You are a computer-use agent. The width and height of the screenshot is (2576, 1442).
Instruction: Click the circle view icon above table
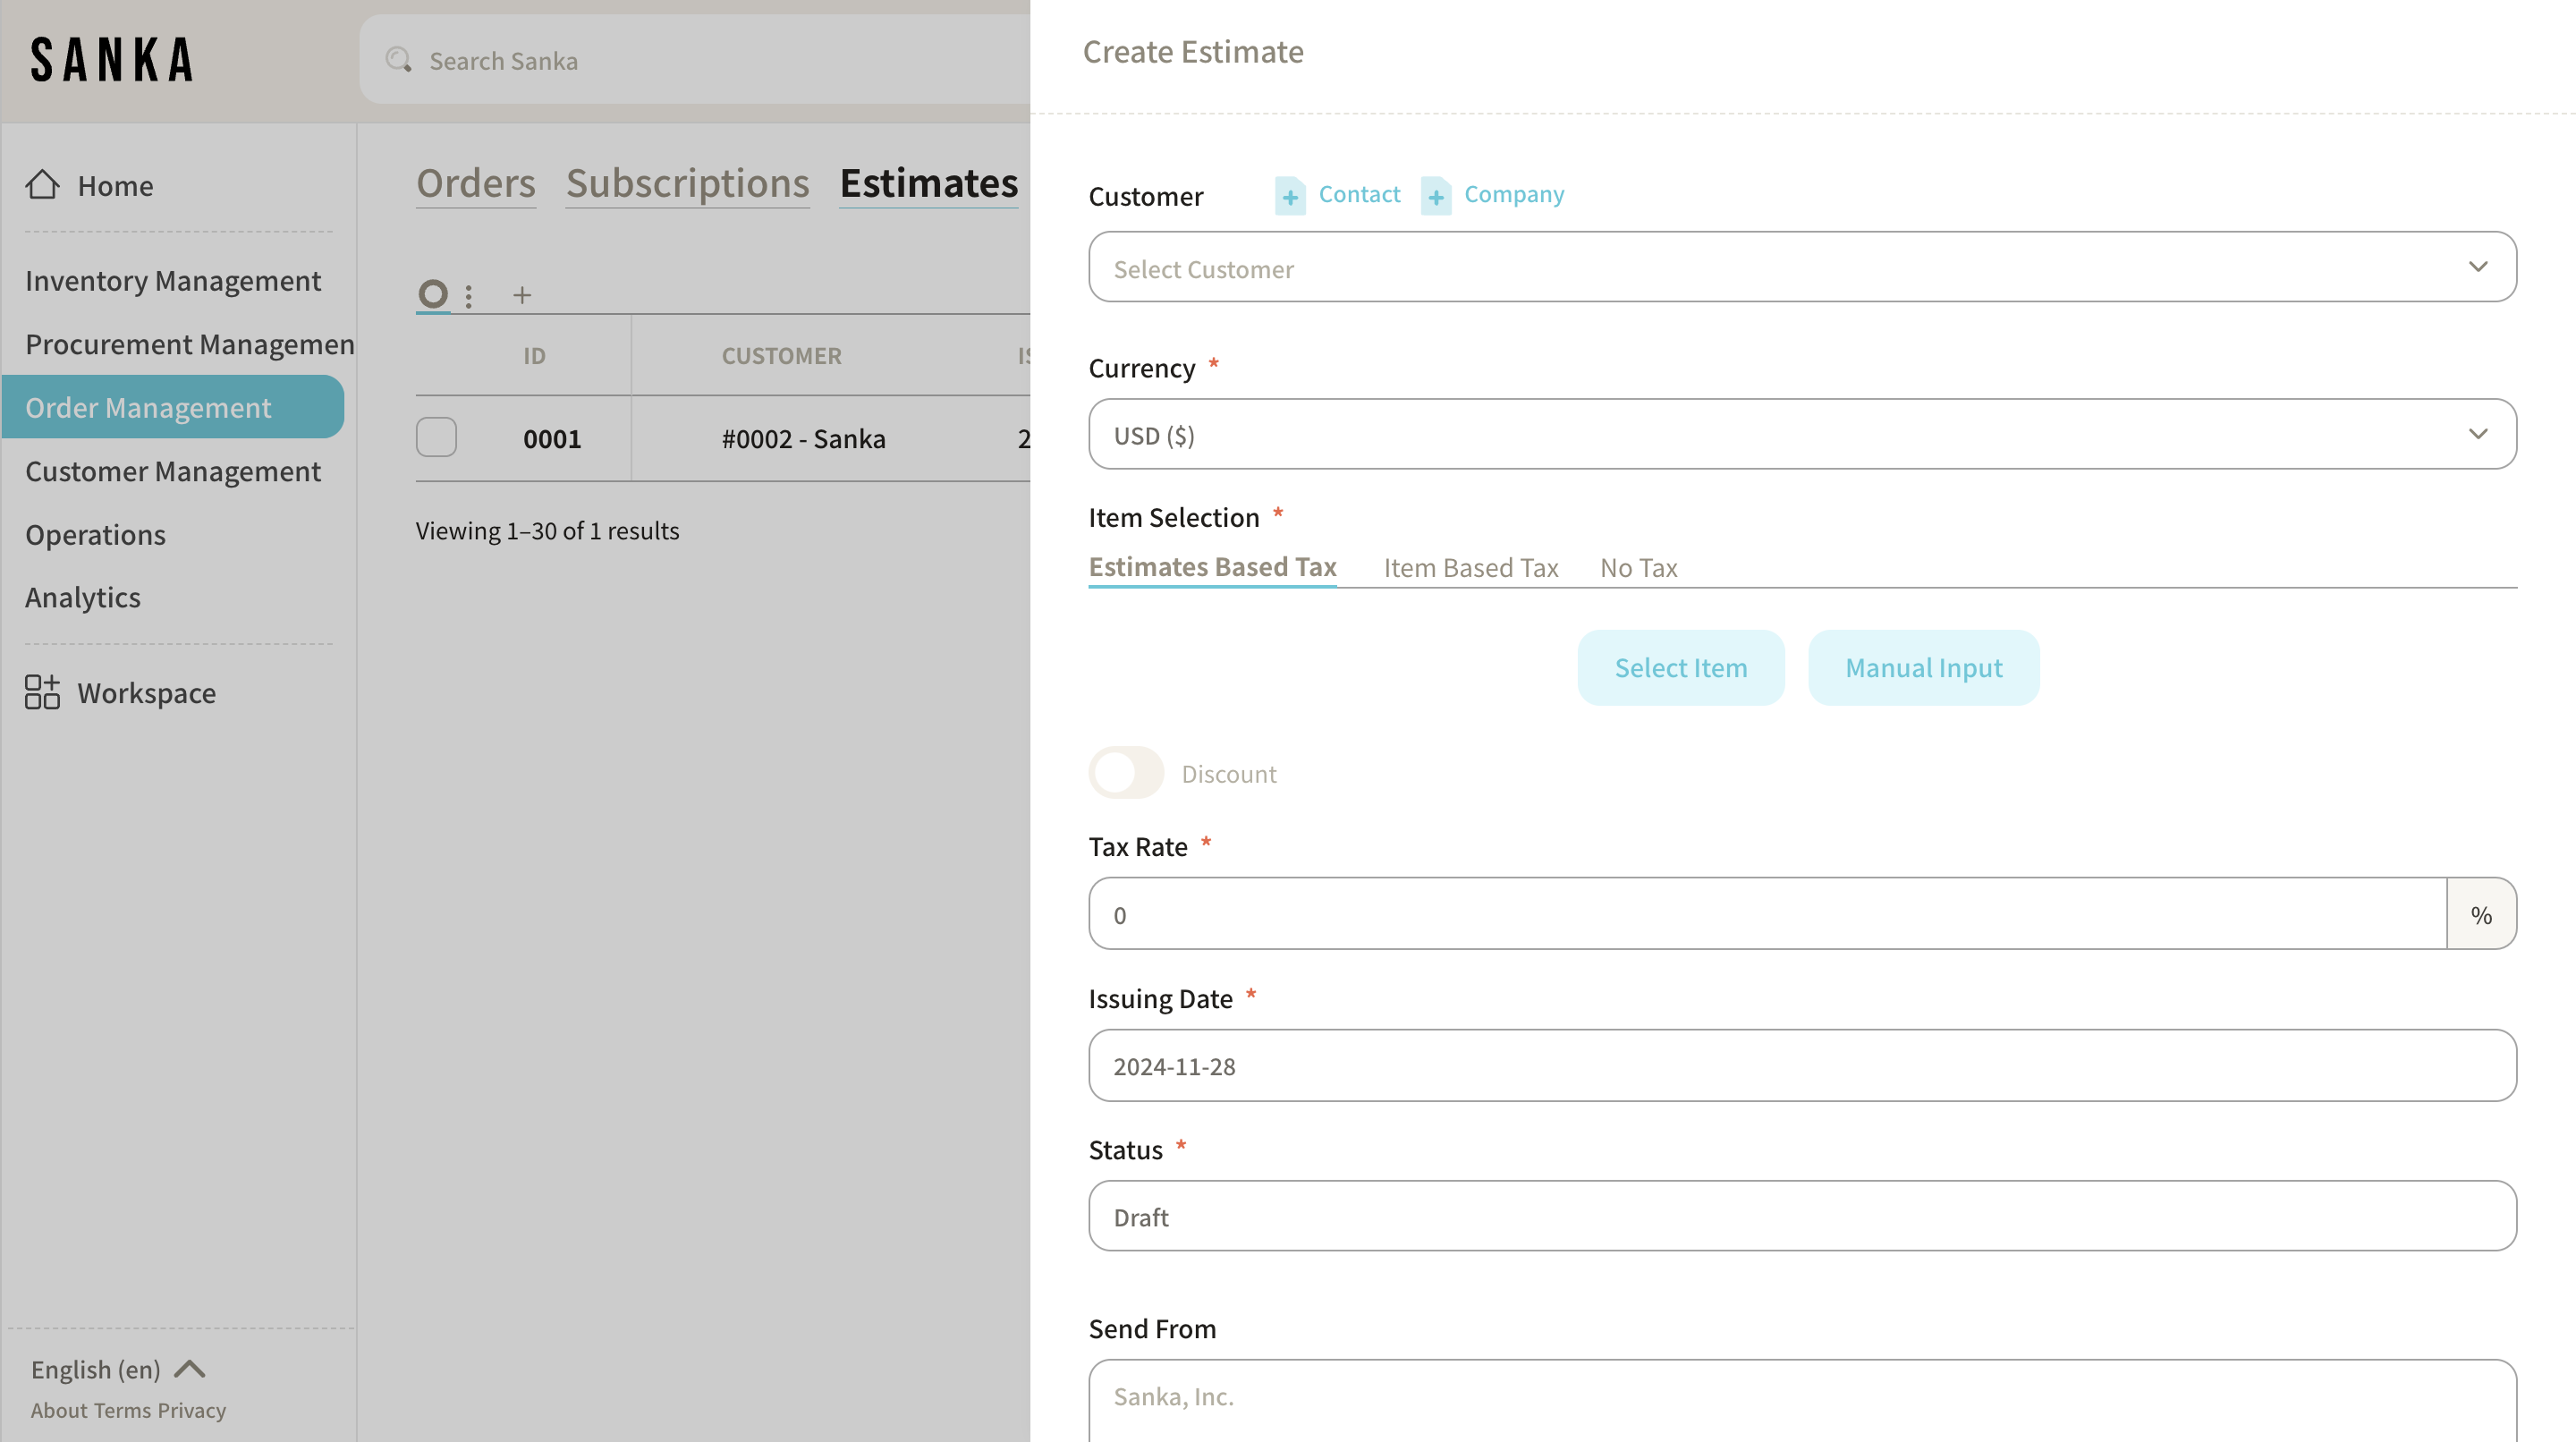coord(433,294)
